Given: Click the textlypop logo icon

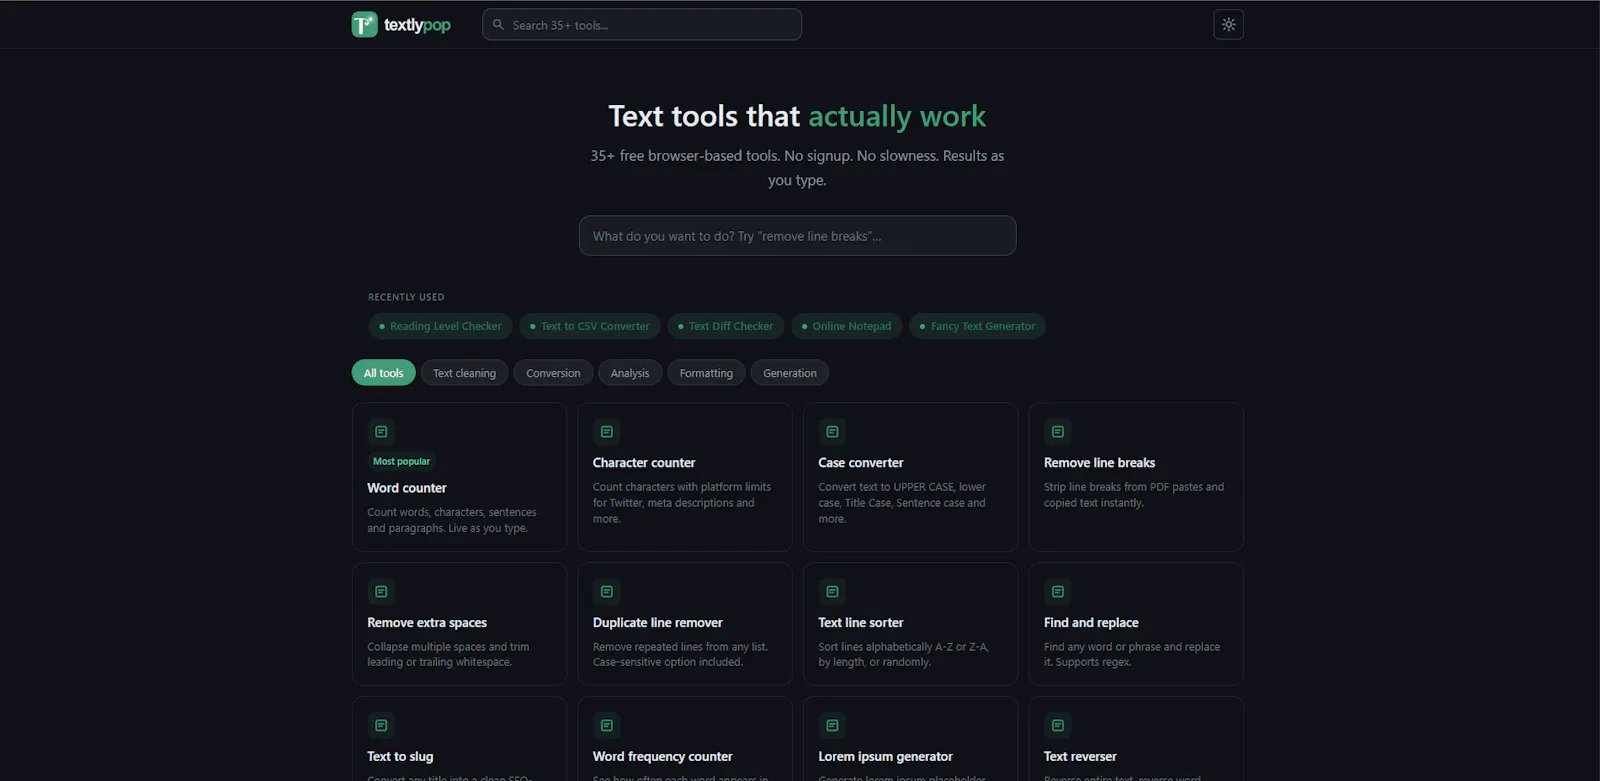Looking at the screenshot, I should pyautogui.click(x=364, y=25).
